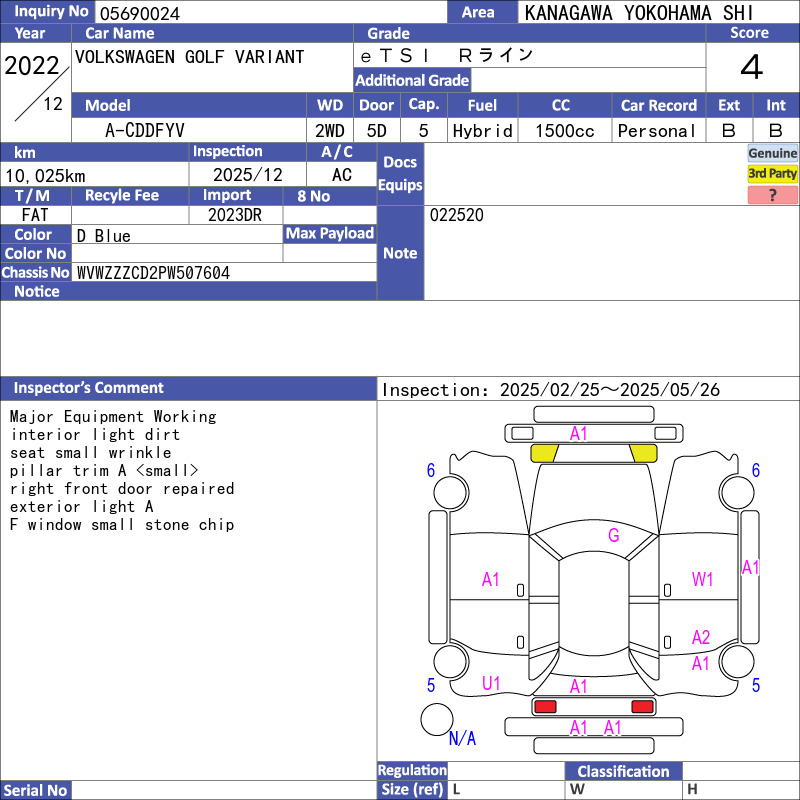Click the Docs Equips label
The height and width of the screenshot is (800, 800).
[x=400, y=174]
